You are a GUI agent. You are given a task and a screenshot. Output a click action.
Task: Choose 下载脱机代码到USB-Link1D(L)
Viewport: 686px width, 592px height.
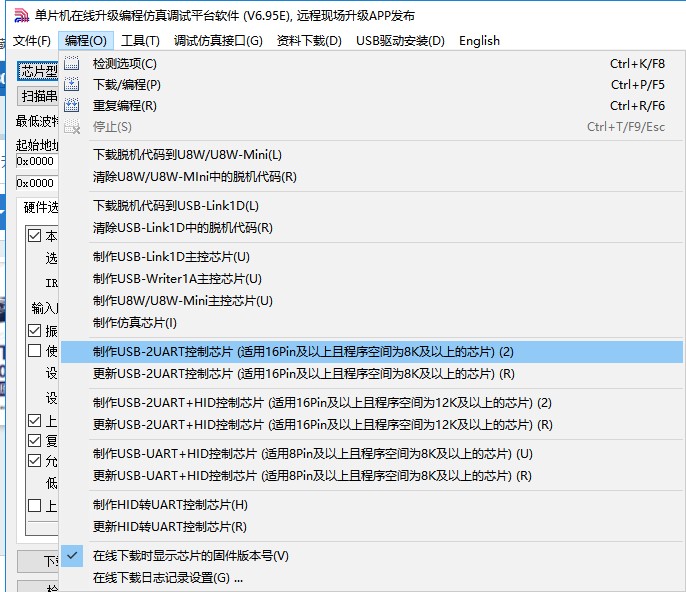[372, 206]
